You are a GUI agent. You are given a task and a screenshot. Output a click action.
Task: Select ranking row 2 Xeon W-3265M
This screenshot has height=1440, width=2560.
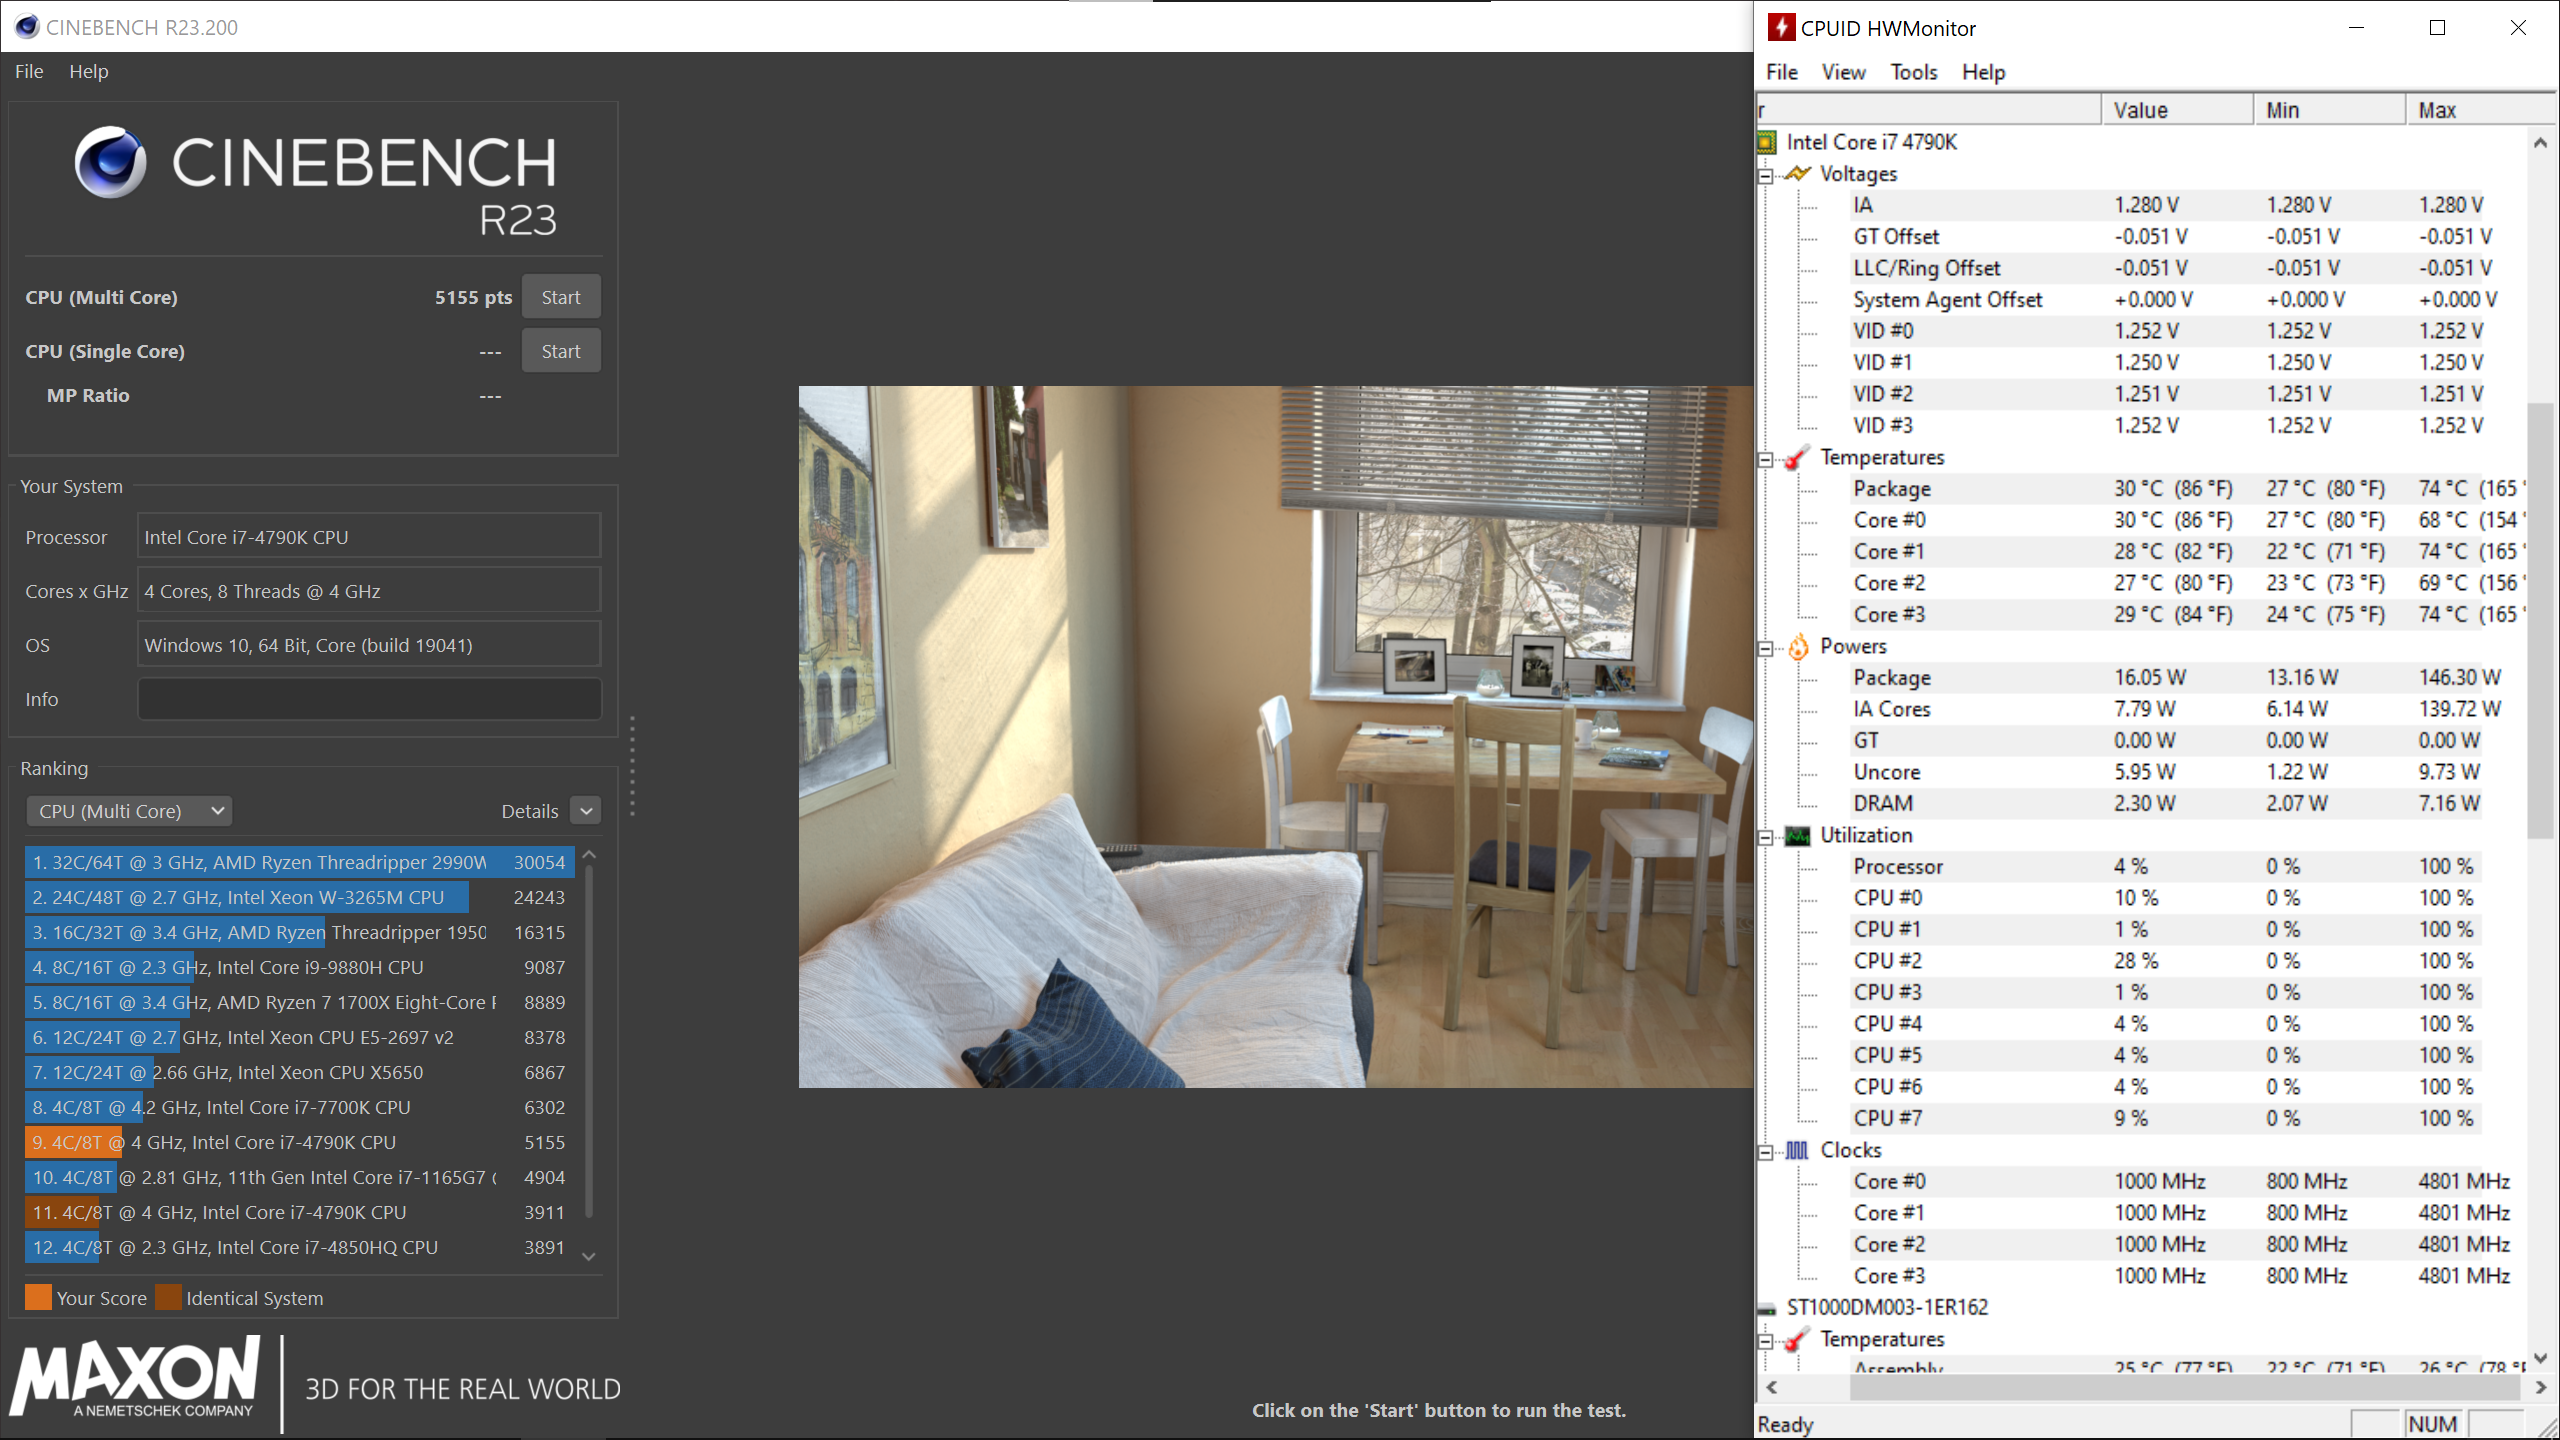tap(300, 897)
